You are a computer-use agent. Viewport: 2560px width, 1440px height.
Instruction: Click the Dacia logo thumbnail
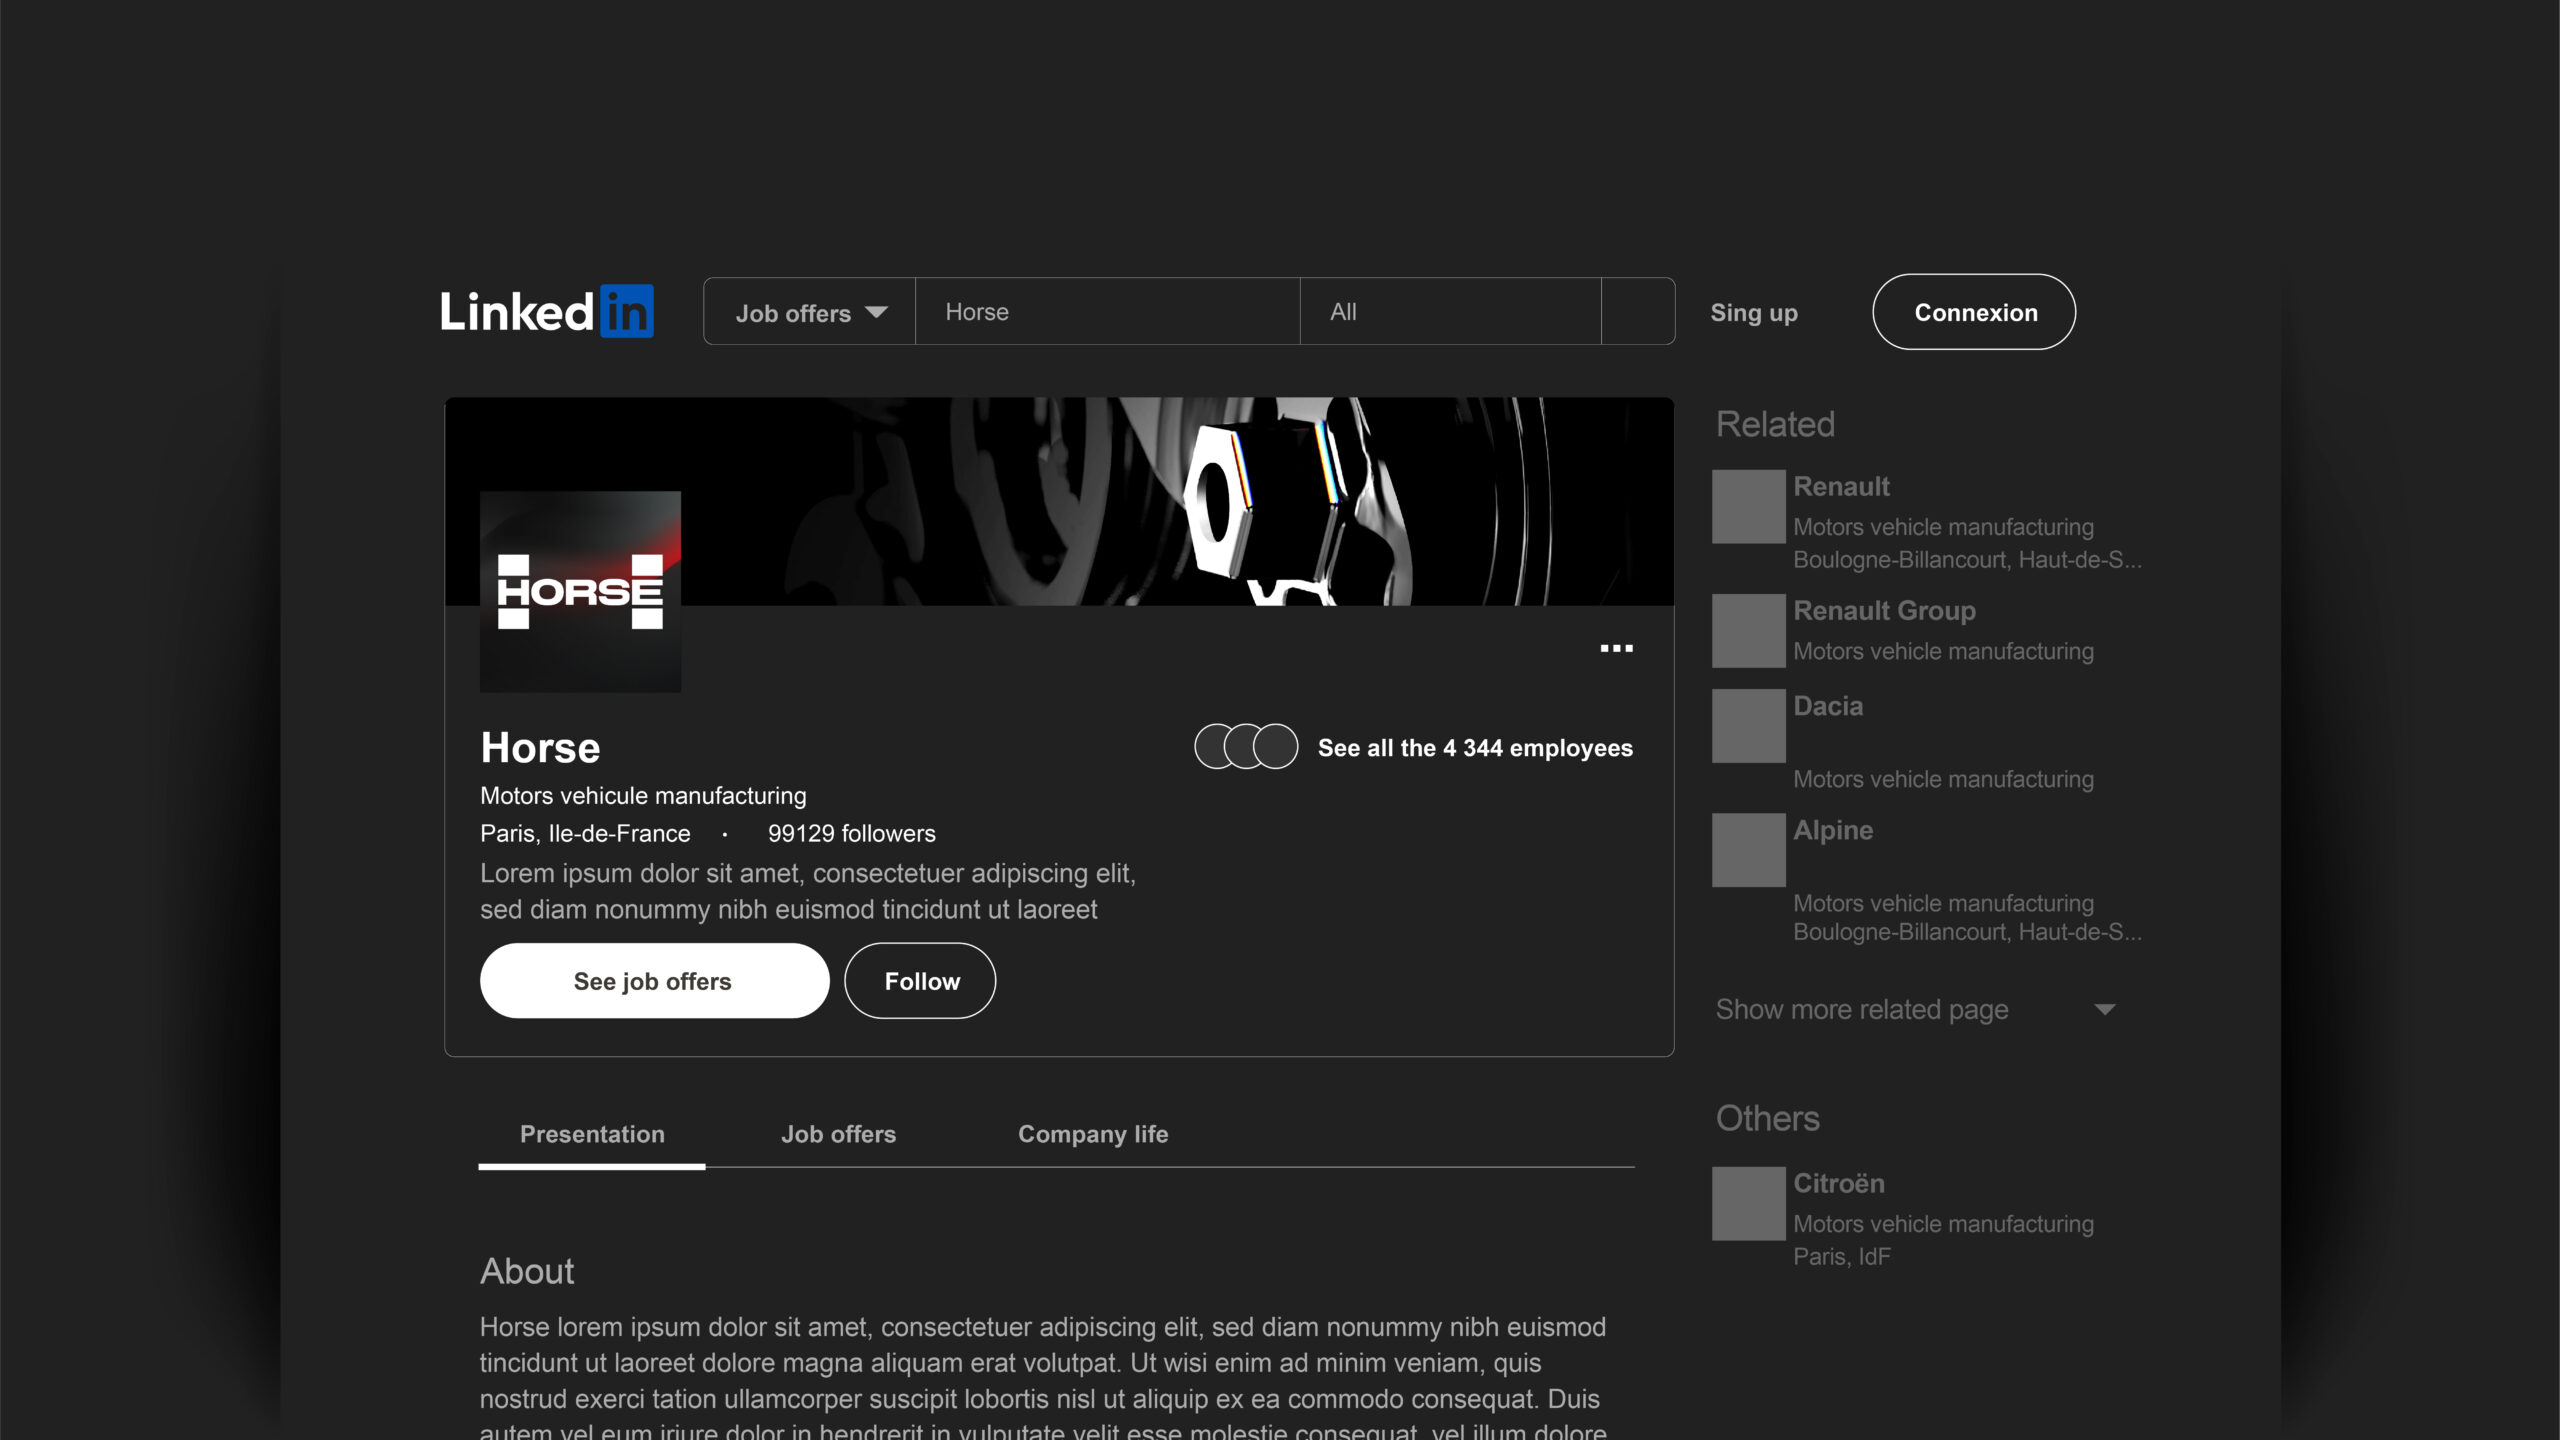1749,726
